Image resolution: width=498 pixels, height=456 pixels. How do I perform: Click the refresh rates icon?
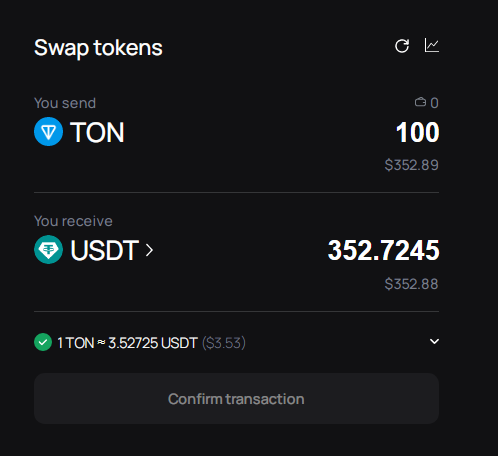point(402,46)
